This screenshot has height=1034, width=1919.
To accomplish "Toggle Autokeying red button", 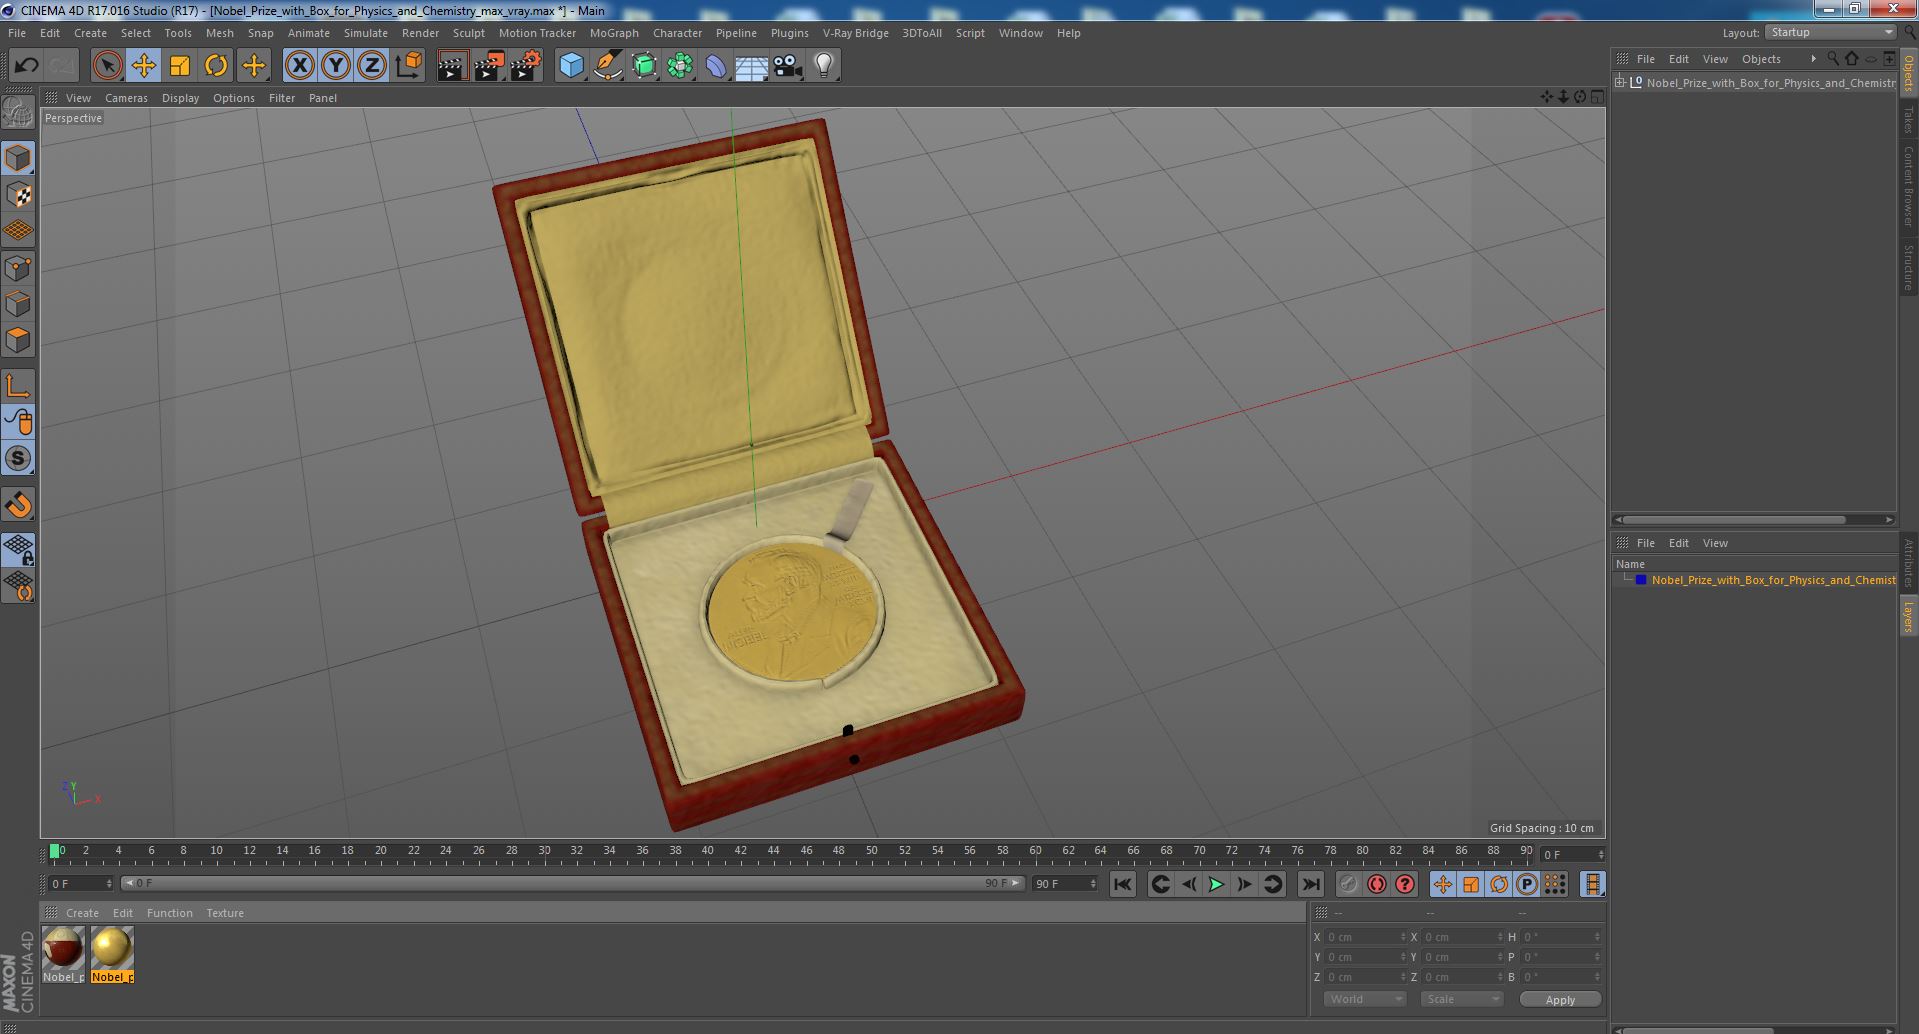I will 1377,884.
